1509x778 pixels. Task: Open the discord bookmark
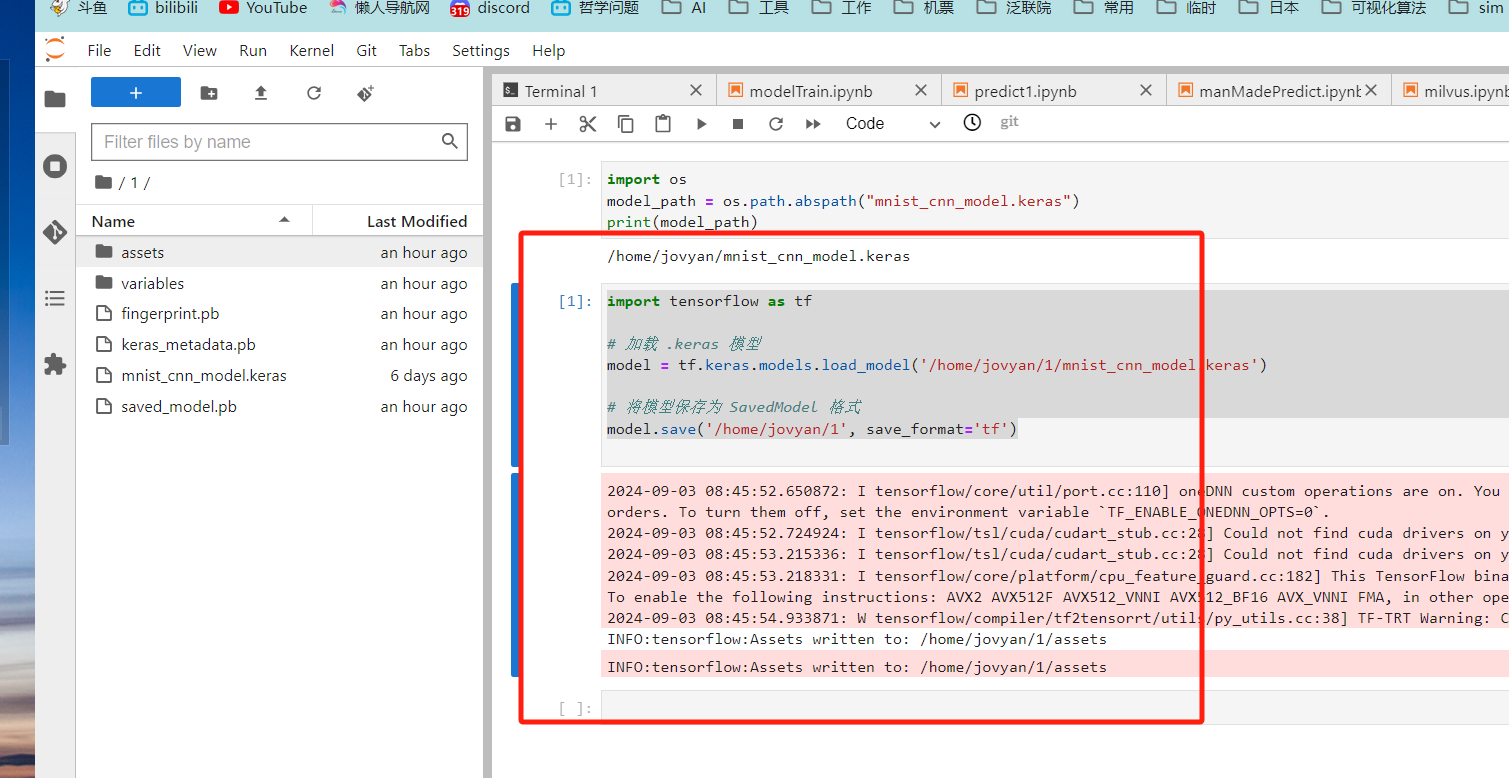[490, 8]
